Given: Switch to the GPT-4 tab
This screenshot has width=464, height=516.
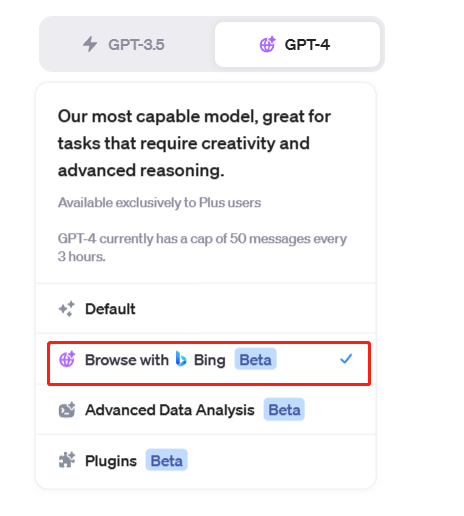Looking at the screenshot, I should pos(297,44).
